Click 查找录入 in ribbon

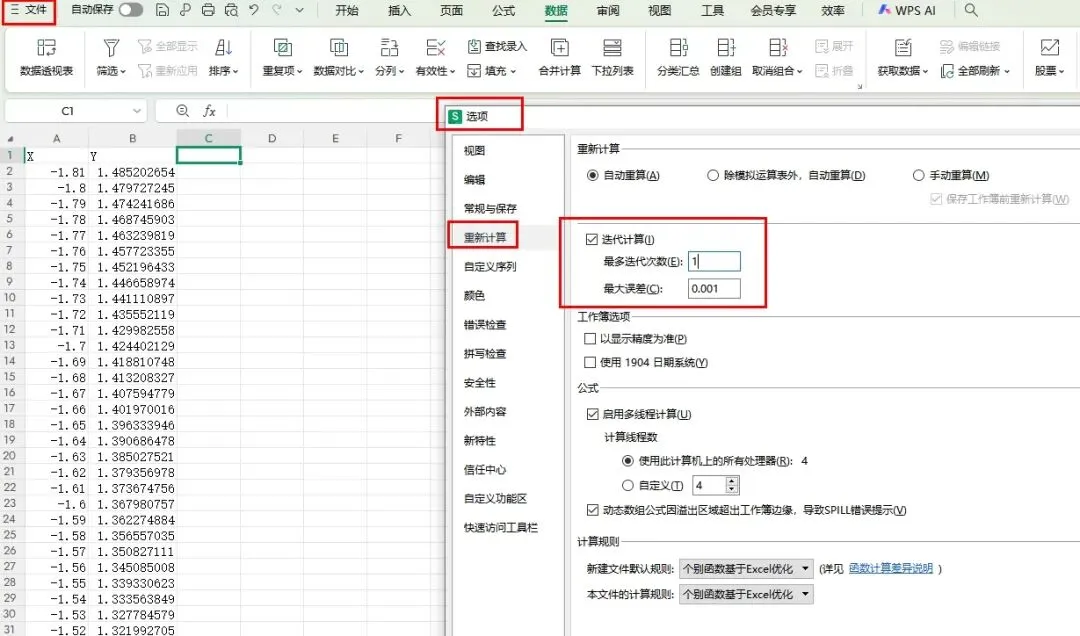coord(497,46)
